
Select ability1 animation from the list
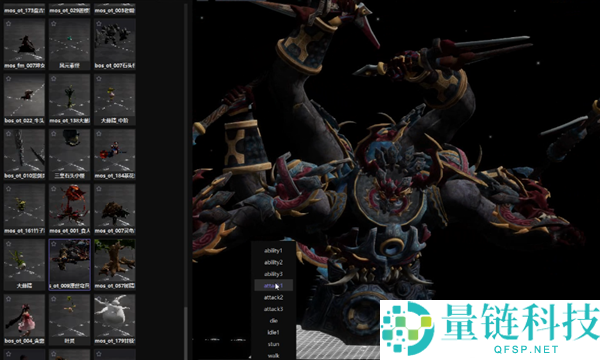point(273,251)
